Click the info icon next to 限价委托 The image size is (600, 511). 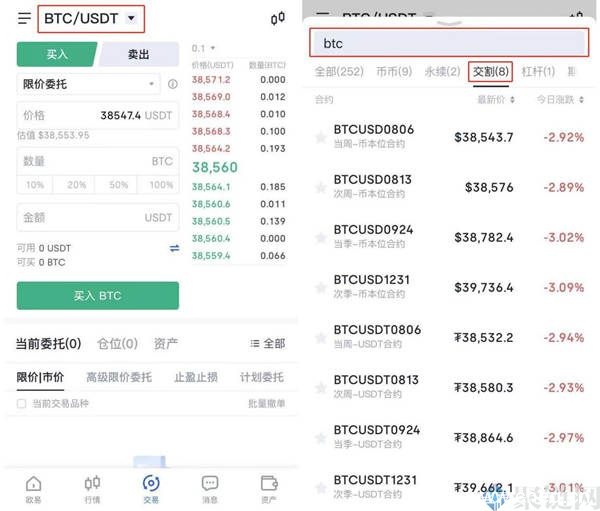(x=172, y=85)
